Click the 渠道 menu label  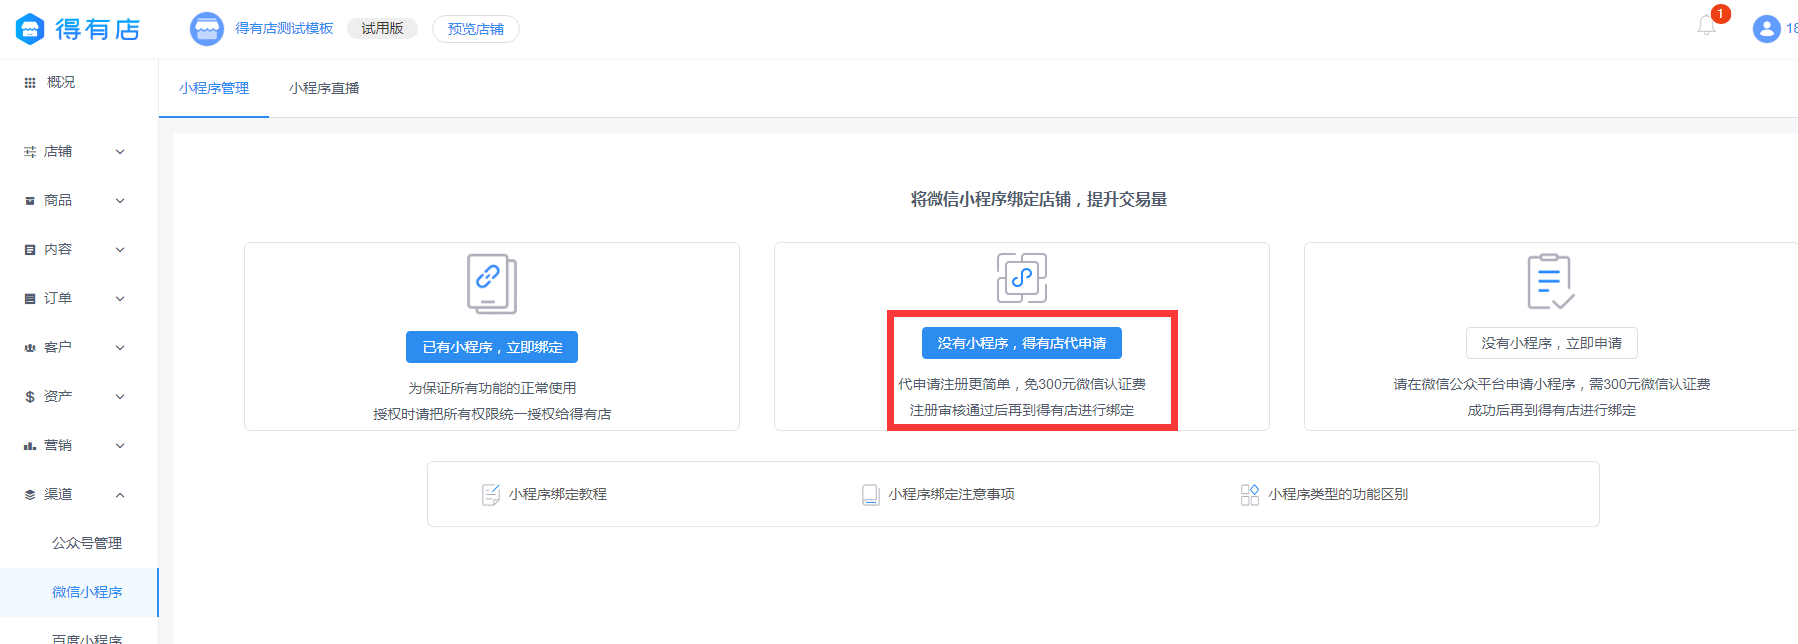58,495
